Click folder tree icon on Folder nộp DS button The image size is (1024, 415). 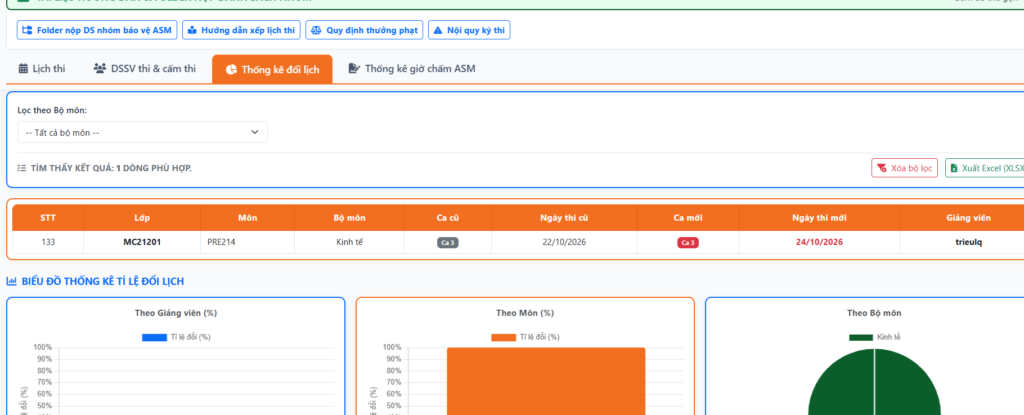click(27, 30)
